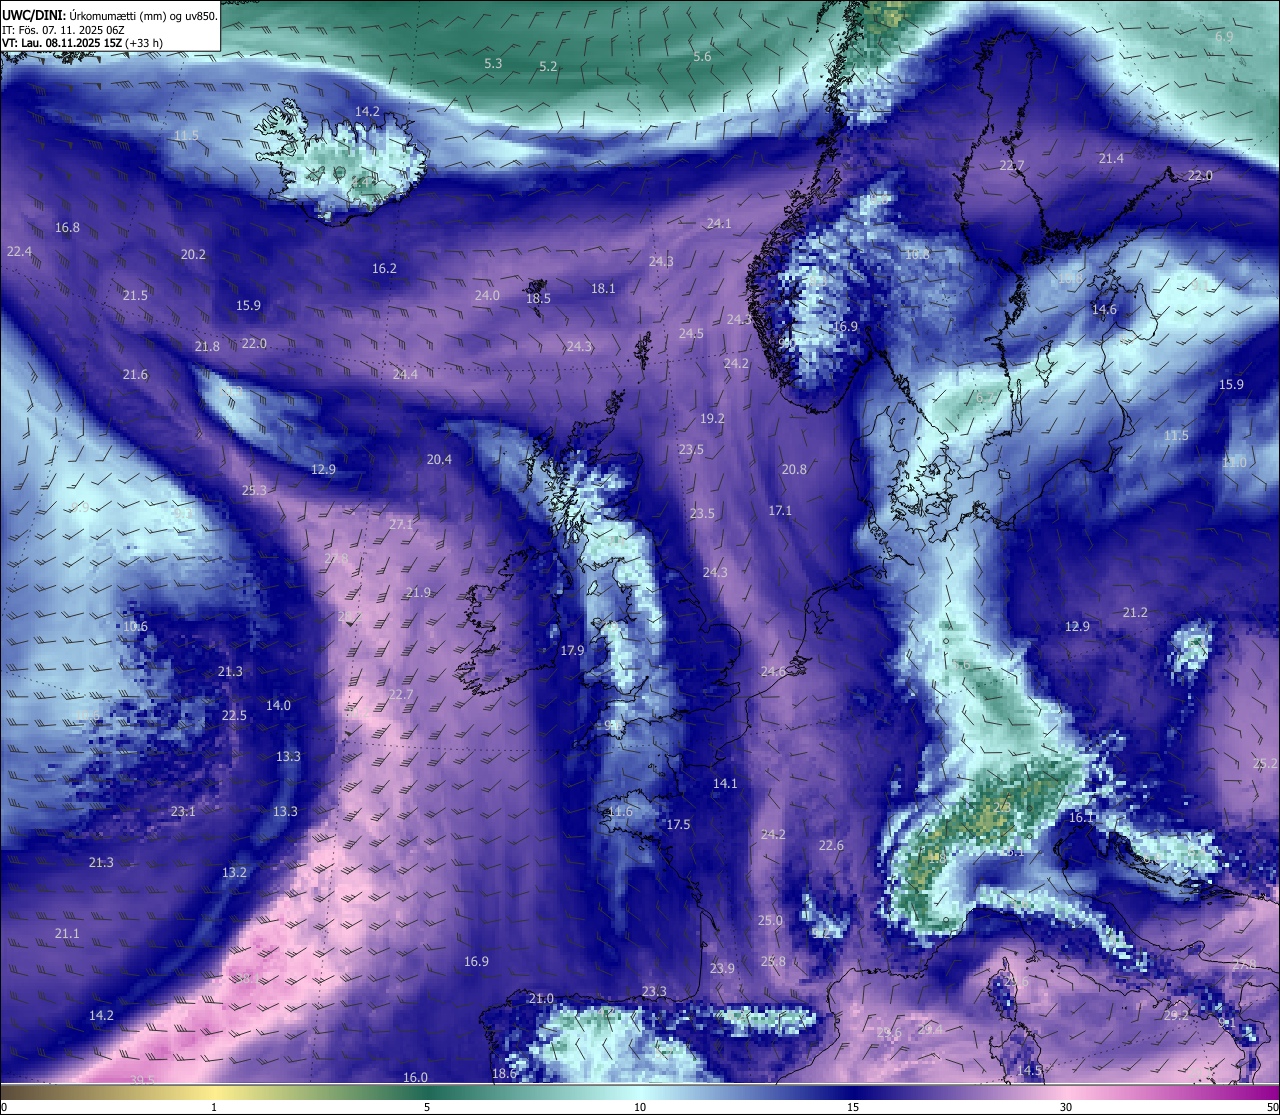Screen dimensions: 1280x1115
Task: Click the 22.4 value at map edge
Action: click(19, 251)
